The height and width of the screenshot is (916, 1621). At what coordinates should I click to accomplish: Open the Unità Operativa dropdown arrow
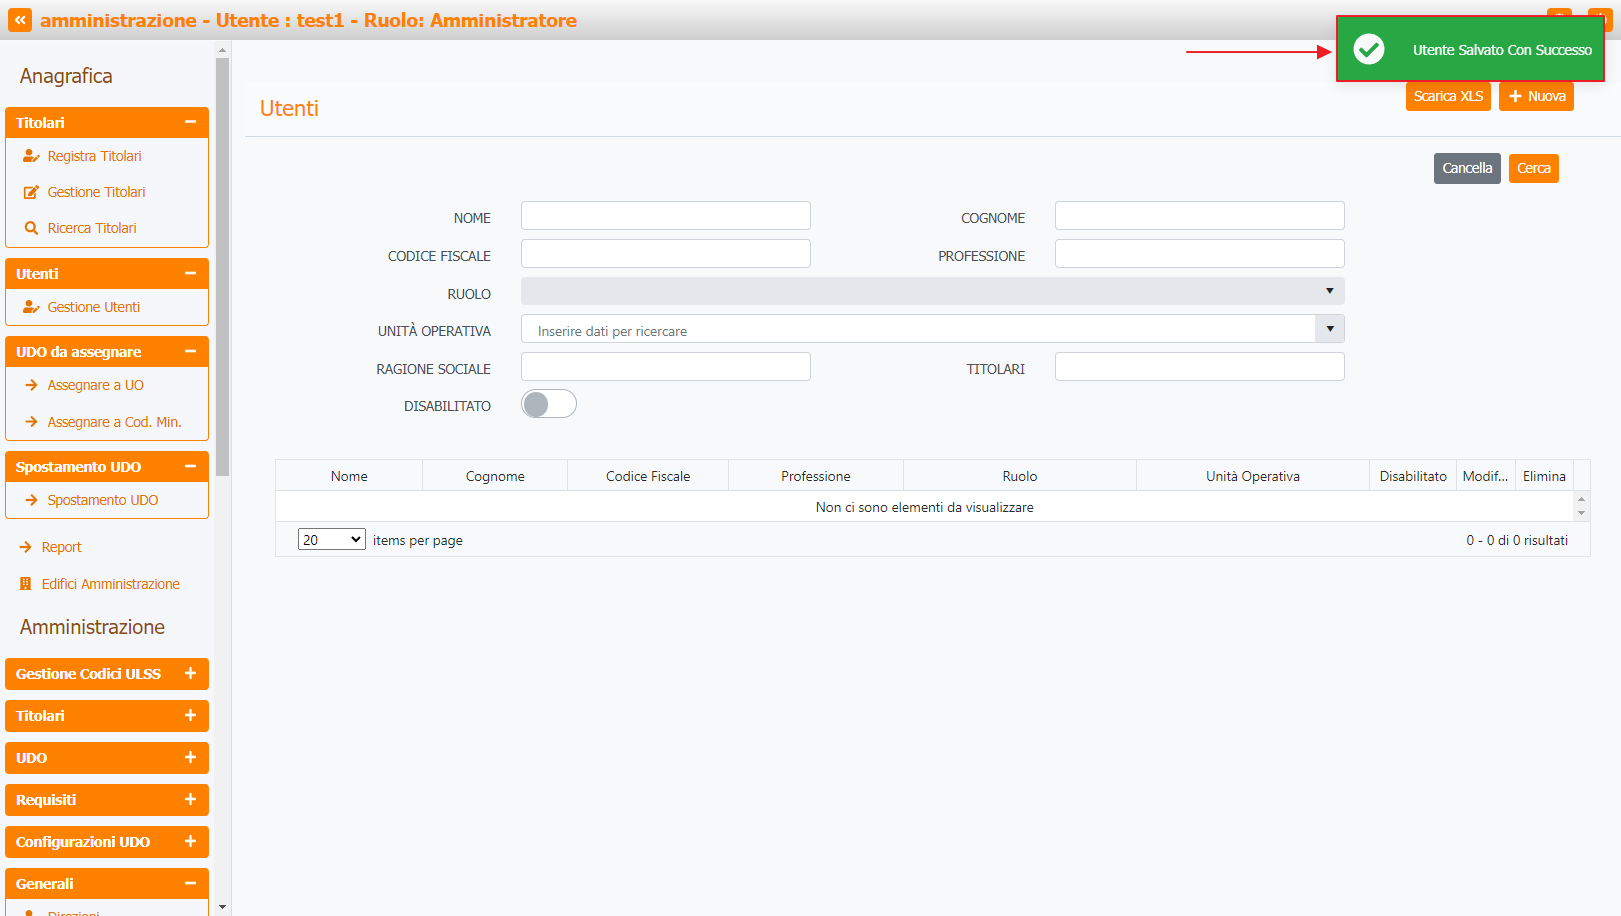[x=1329, y=329]
